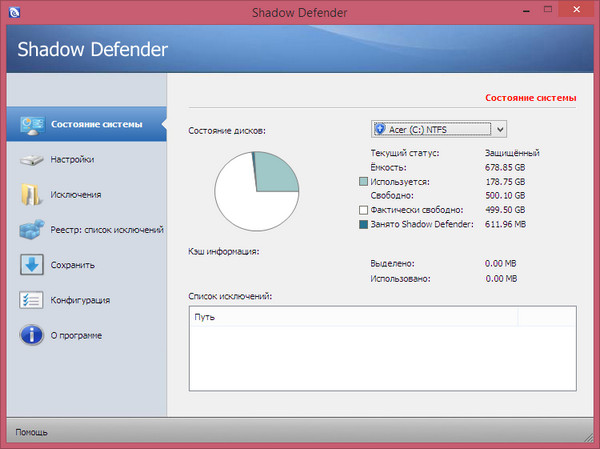
Task: Open Реестр: список исключений section
Action: click(106, 230)
